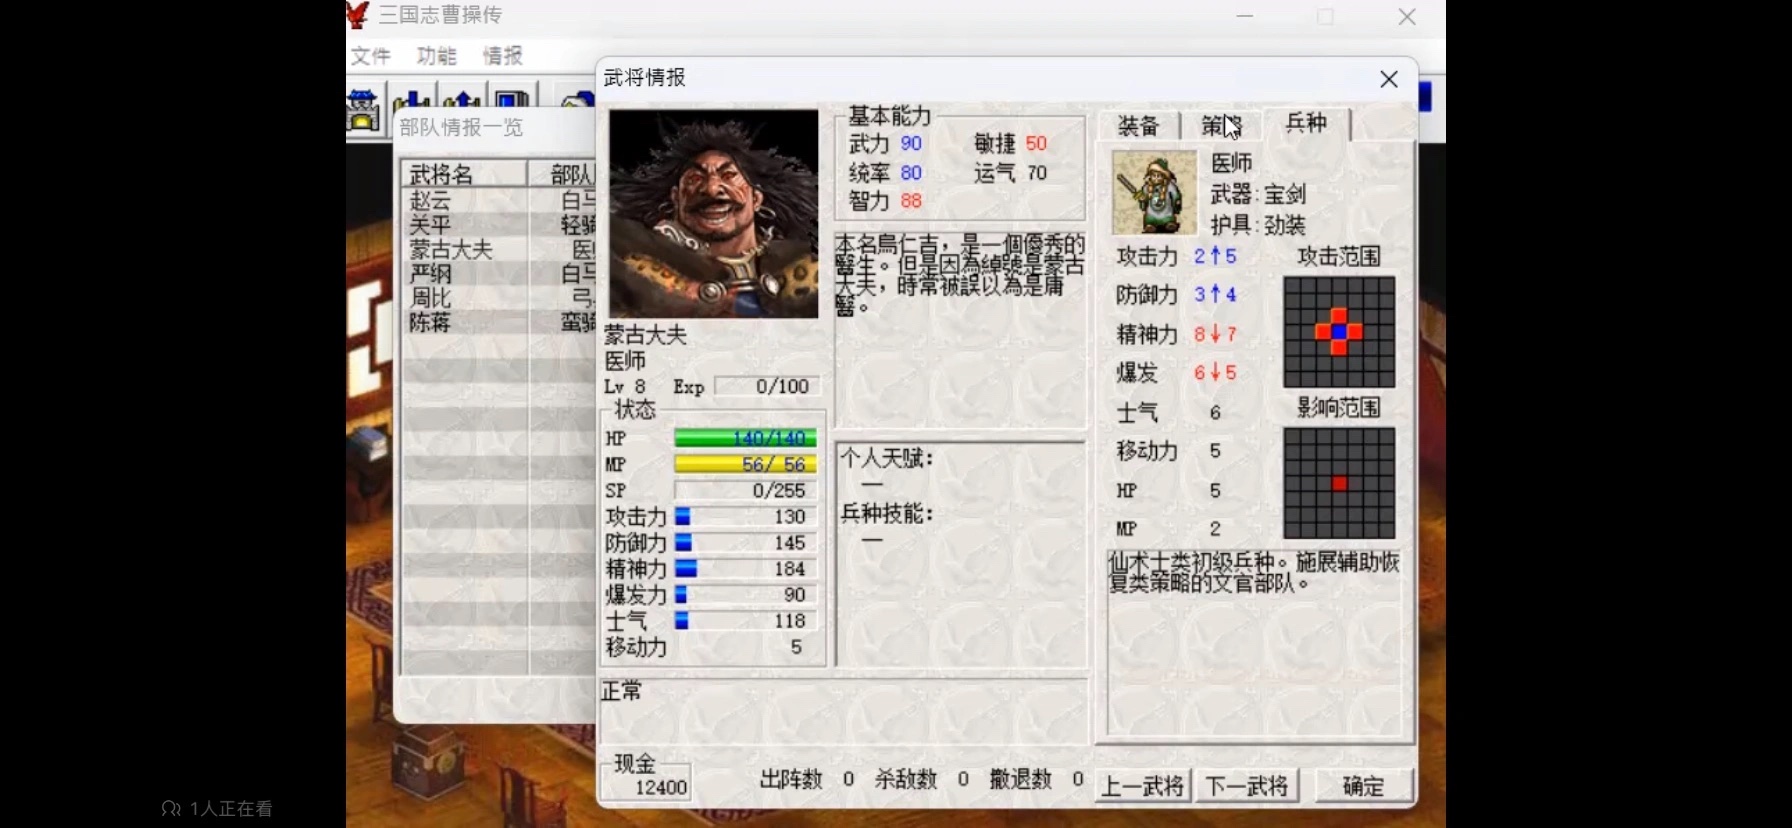The height and width of the screenshot is (828, 1792).
Task: Click the yellow MP bar showing 56/56
Action: pos(745,464)
